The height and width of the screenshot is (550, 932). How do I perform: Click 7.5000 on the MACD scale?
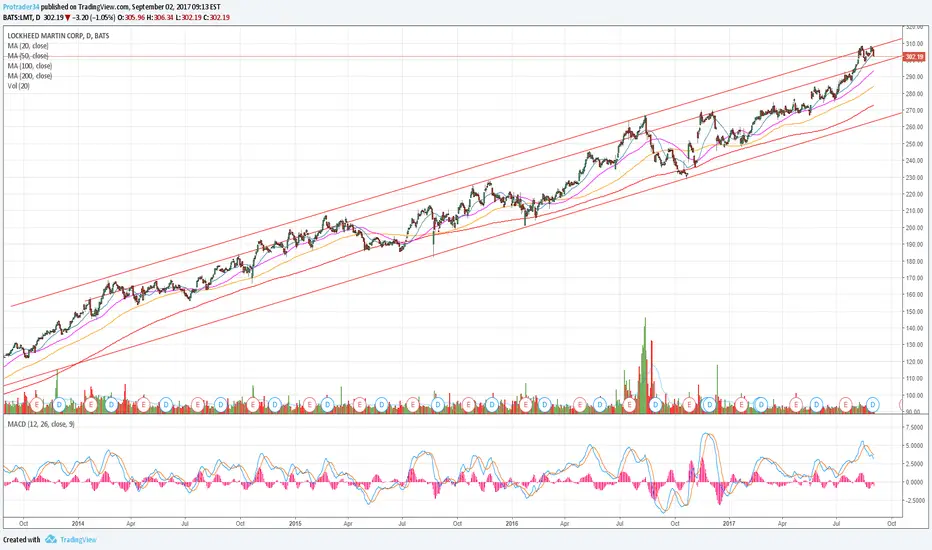[x=915, y=428]
